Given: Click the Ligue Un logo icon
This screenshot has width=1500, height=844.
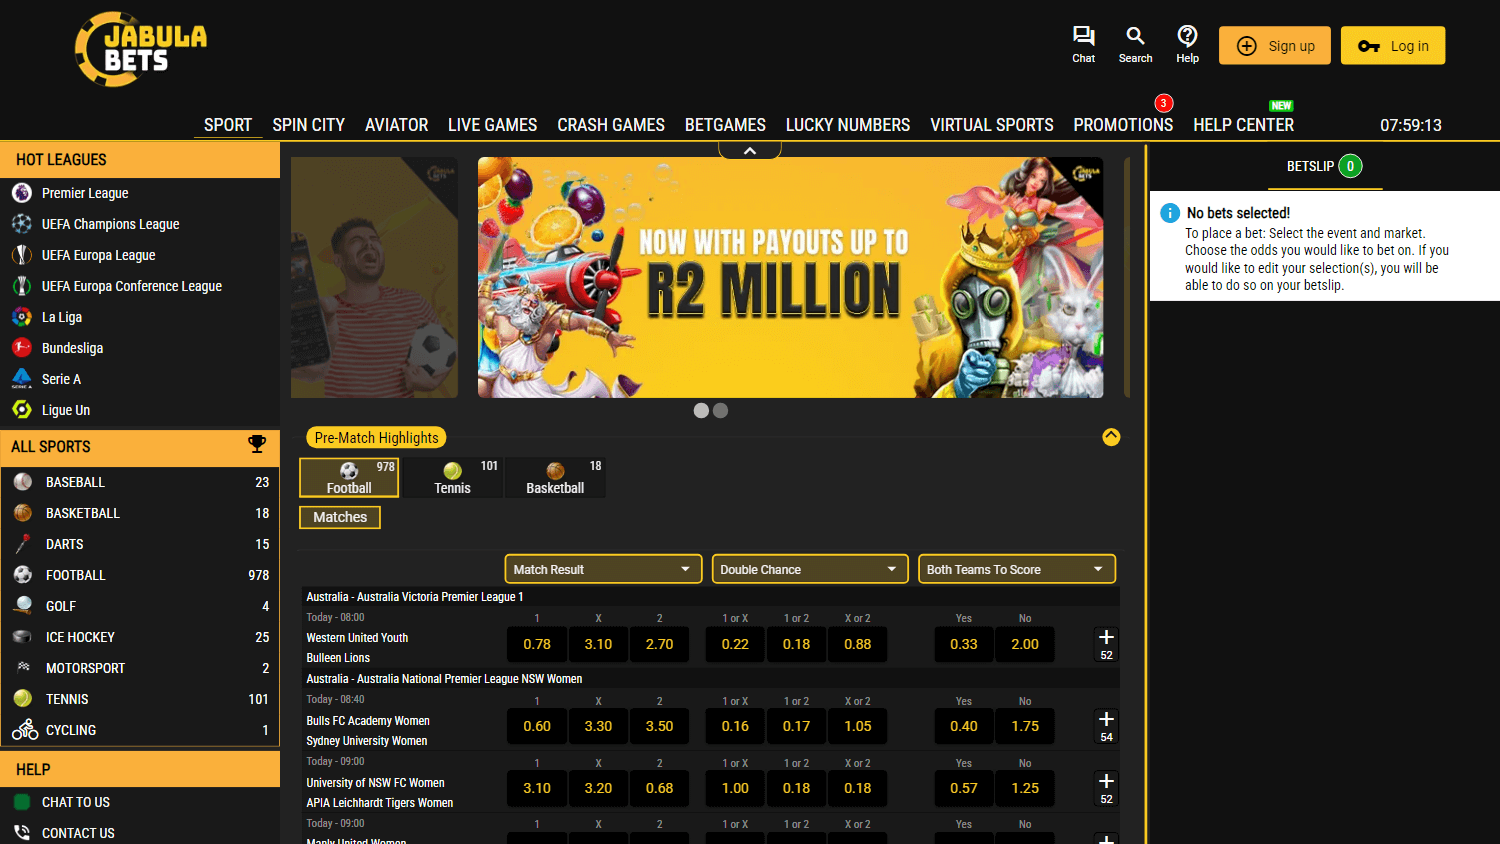Looking at the screenshot, I should click(22, 410).
